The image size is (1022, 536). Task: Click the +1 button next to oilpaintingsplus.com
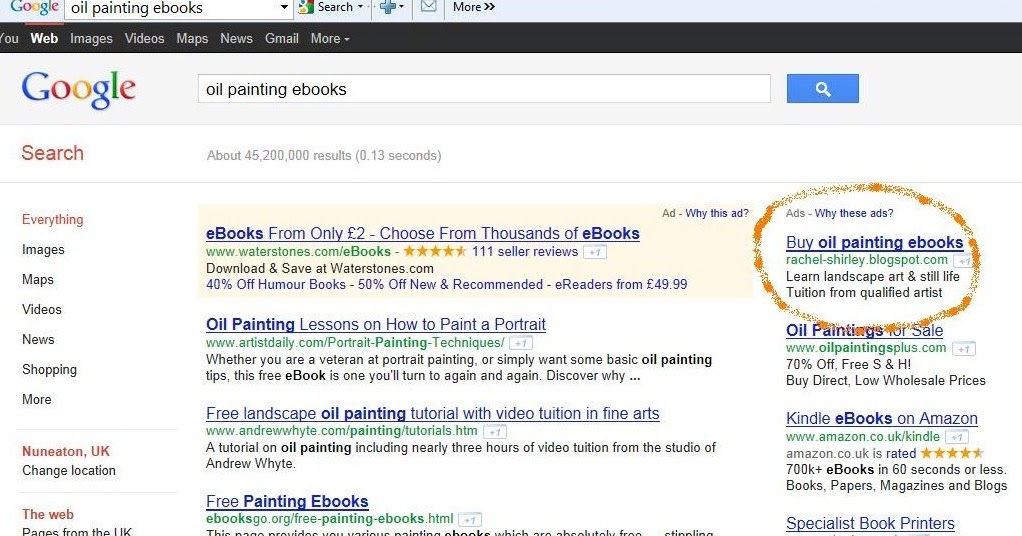[963, 349]
